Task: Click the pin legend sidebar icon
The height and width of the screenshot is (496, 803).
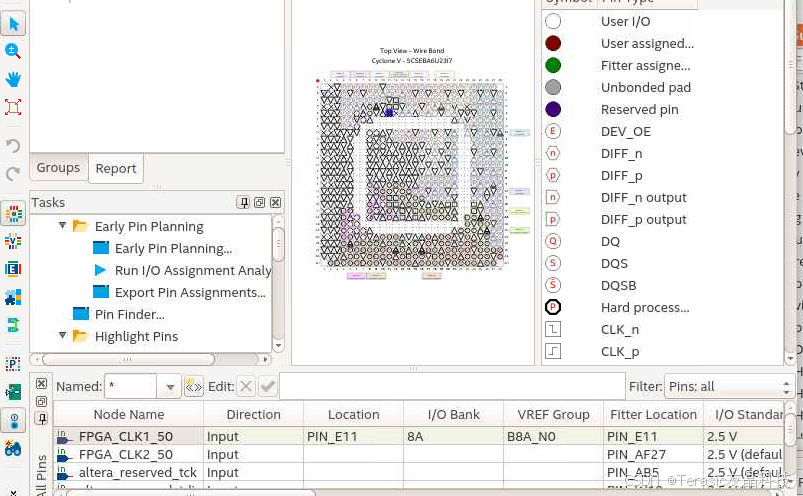Action: 13,420
